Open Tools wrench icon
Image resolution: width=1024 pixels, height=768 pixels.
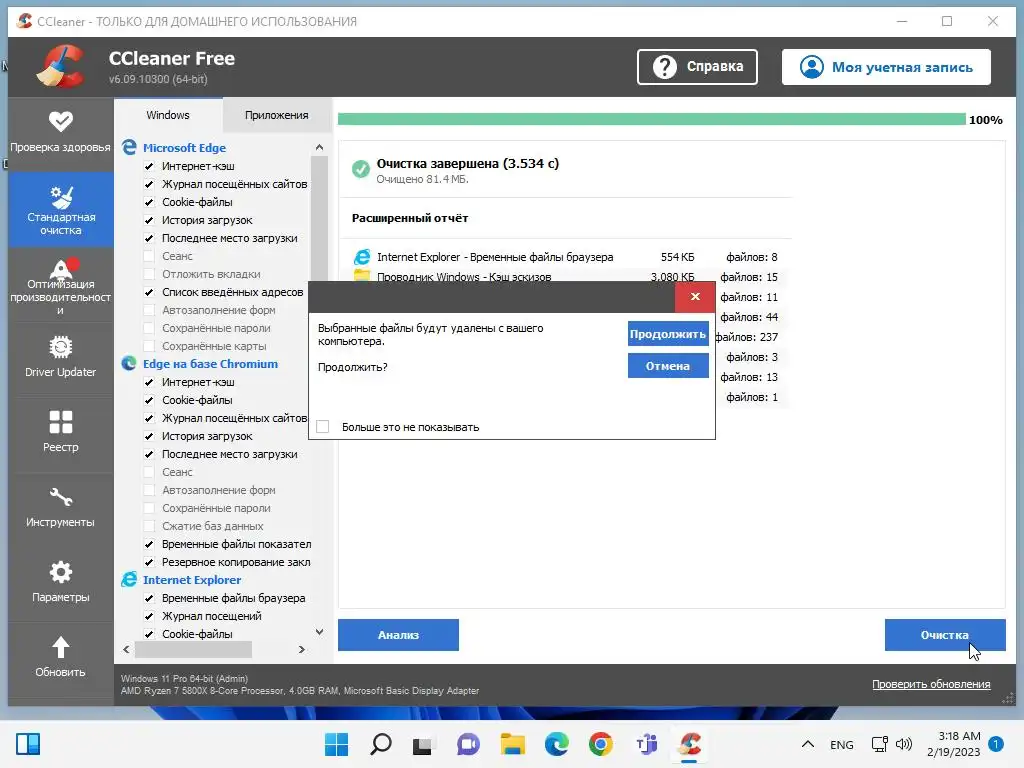tap(61, 498)
